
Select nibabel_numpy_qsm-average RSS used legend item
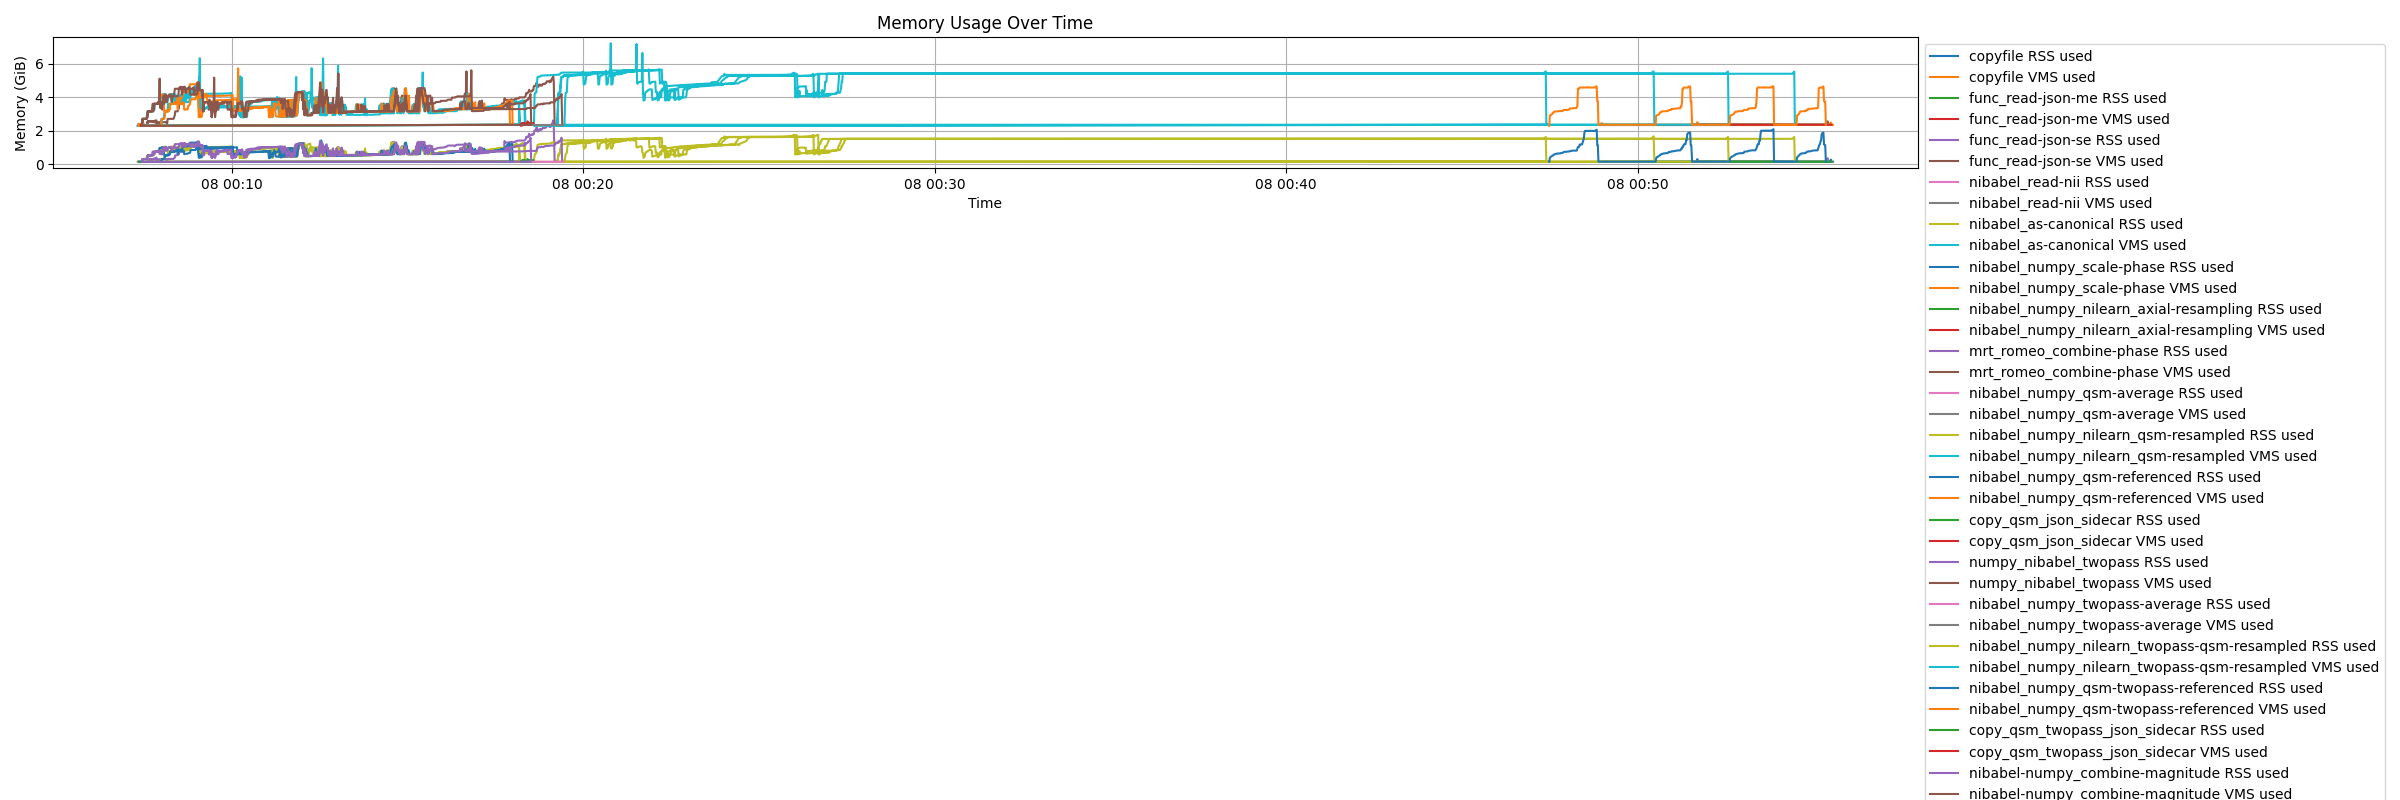coord(2086,394)
